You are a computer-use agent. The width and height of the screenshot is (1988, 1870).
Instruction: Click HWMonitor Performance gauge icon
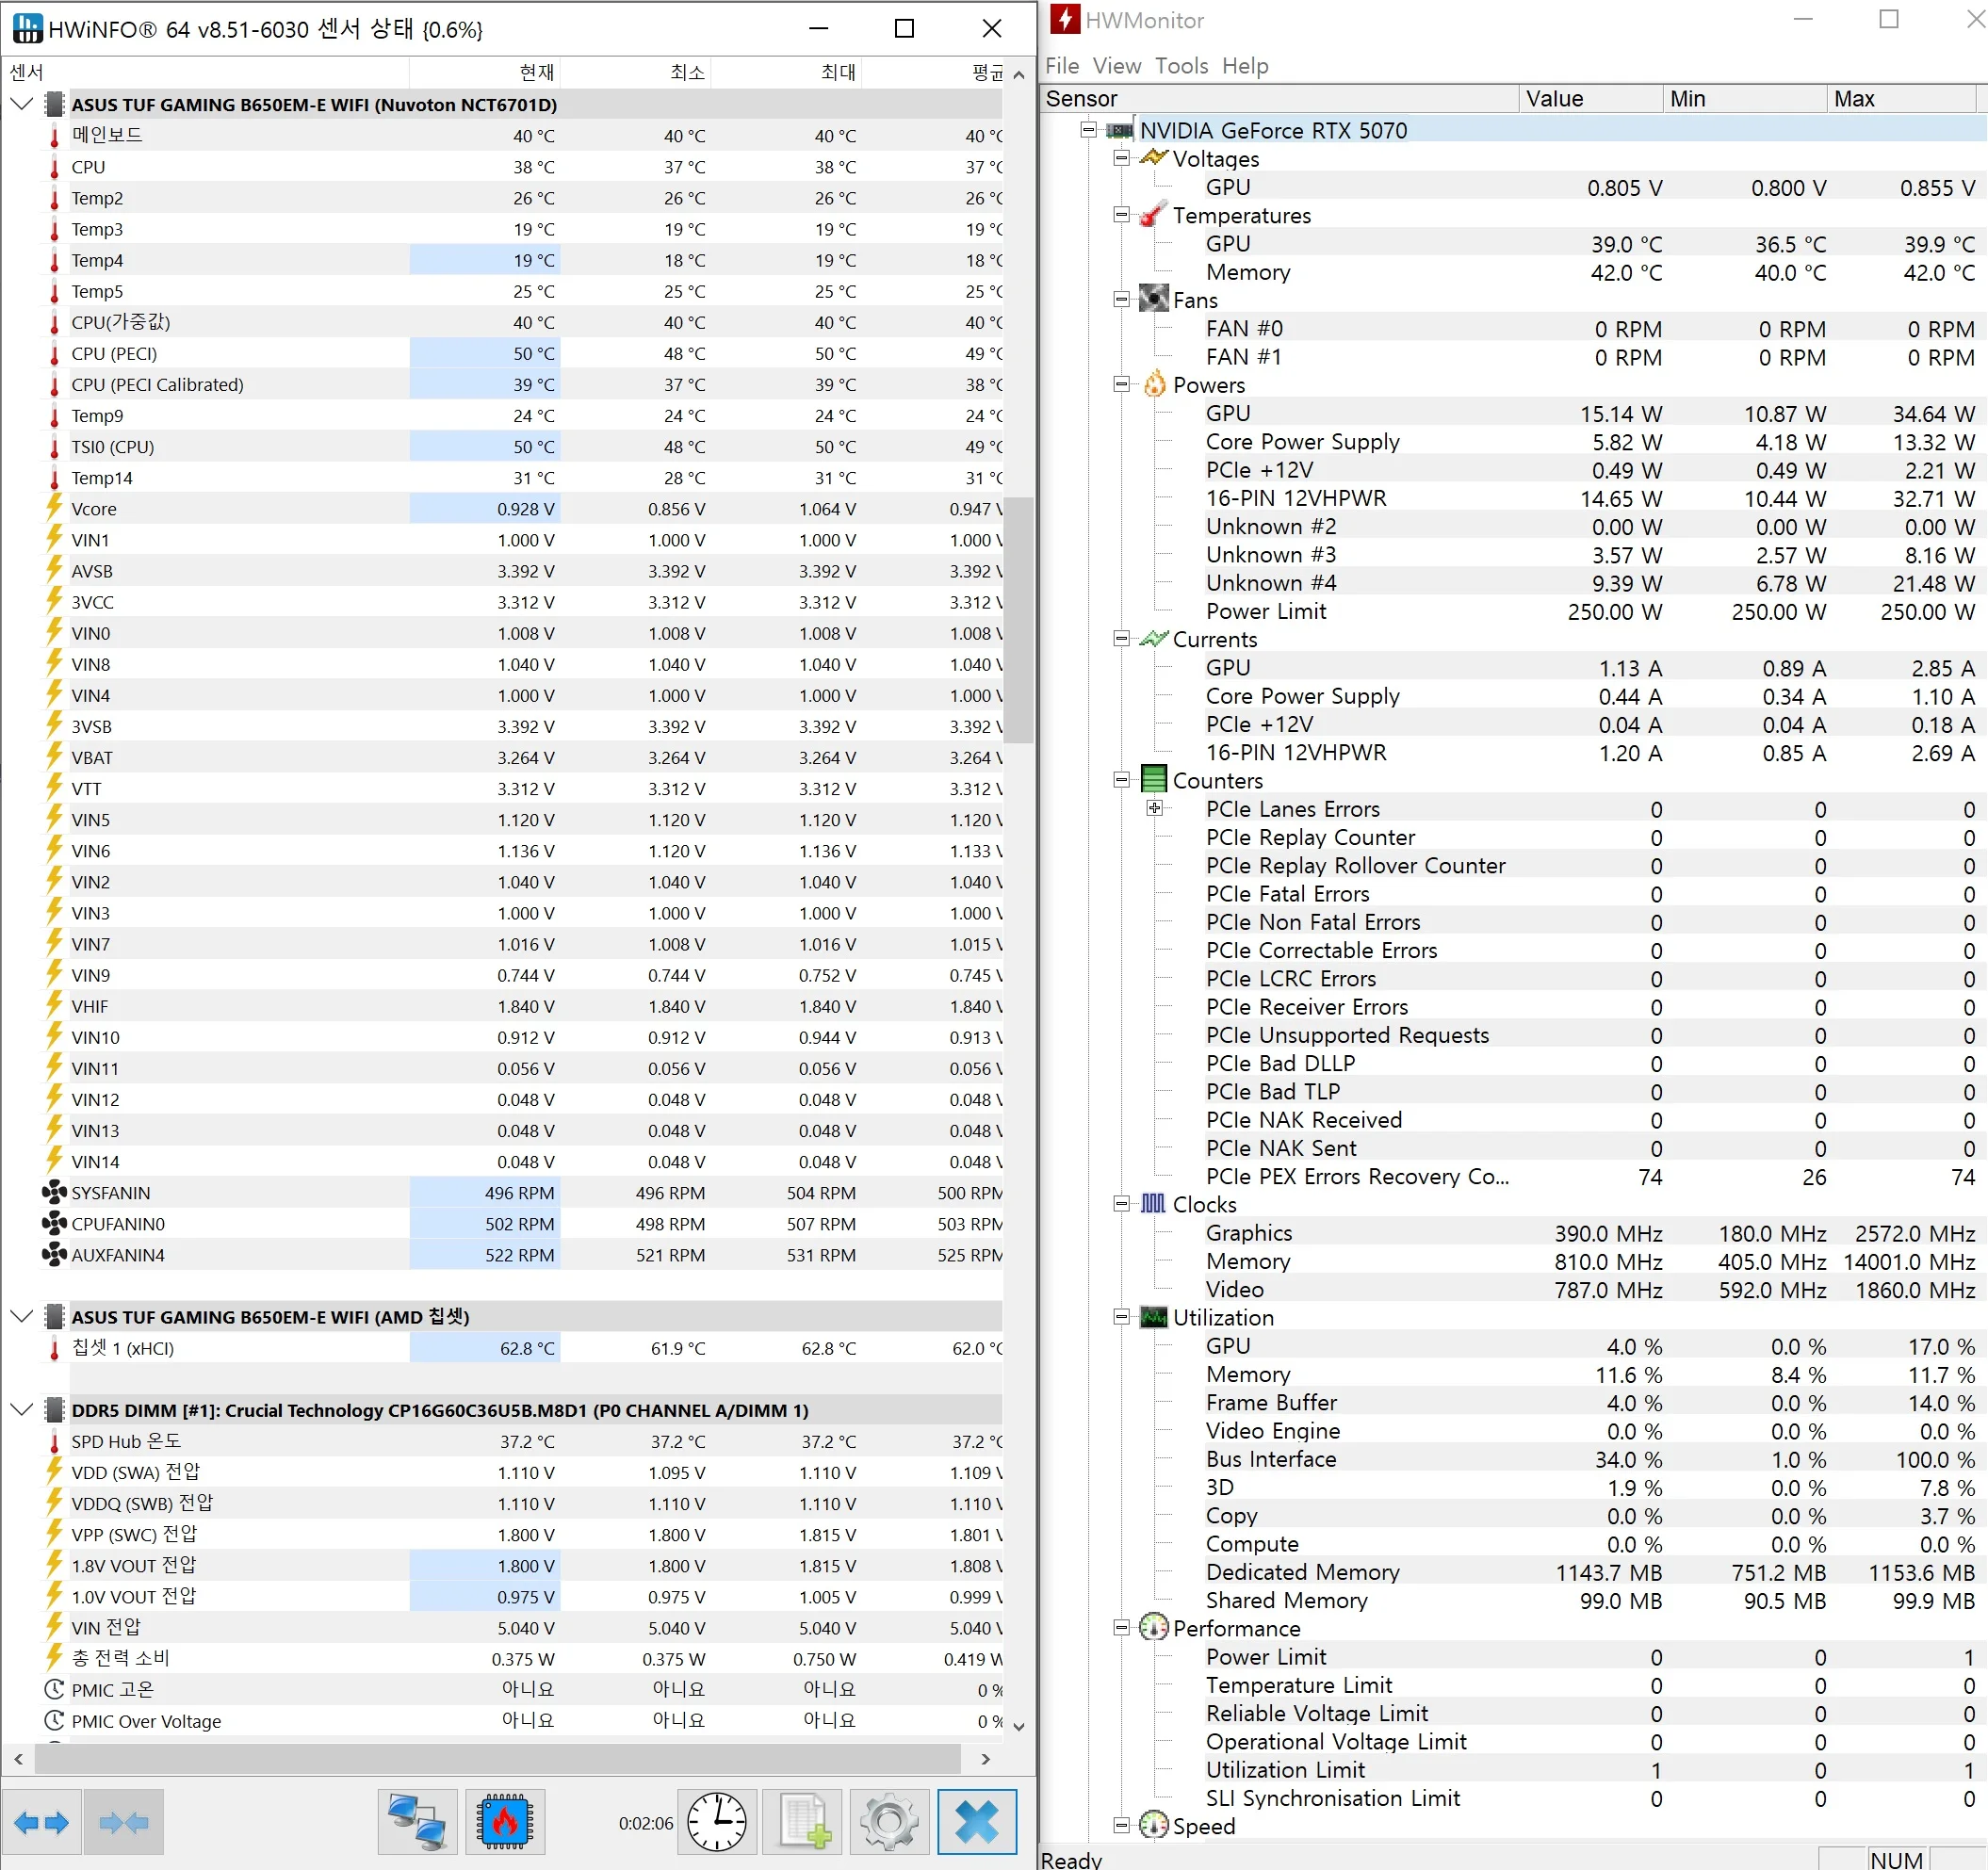(1154, 1627)
